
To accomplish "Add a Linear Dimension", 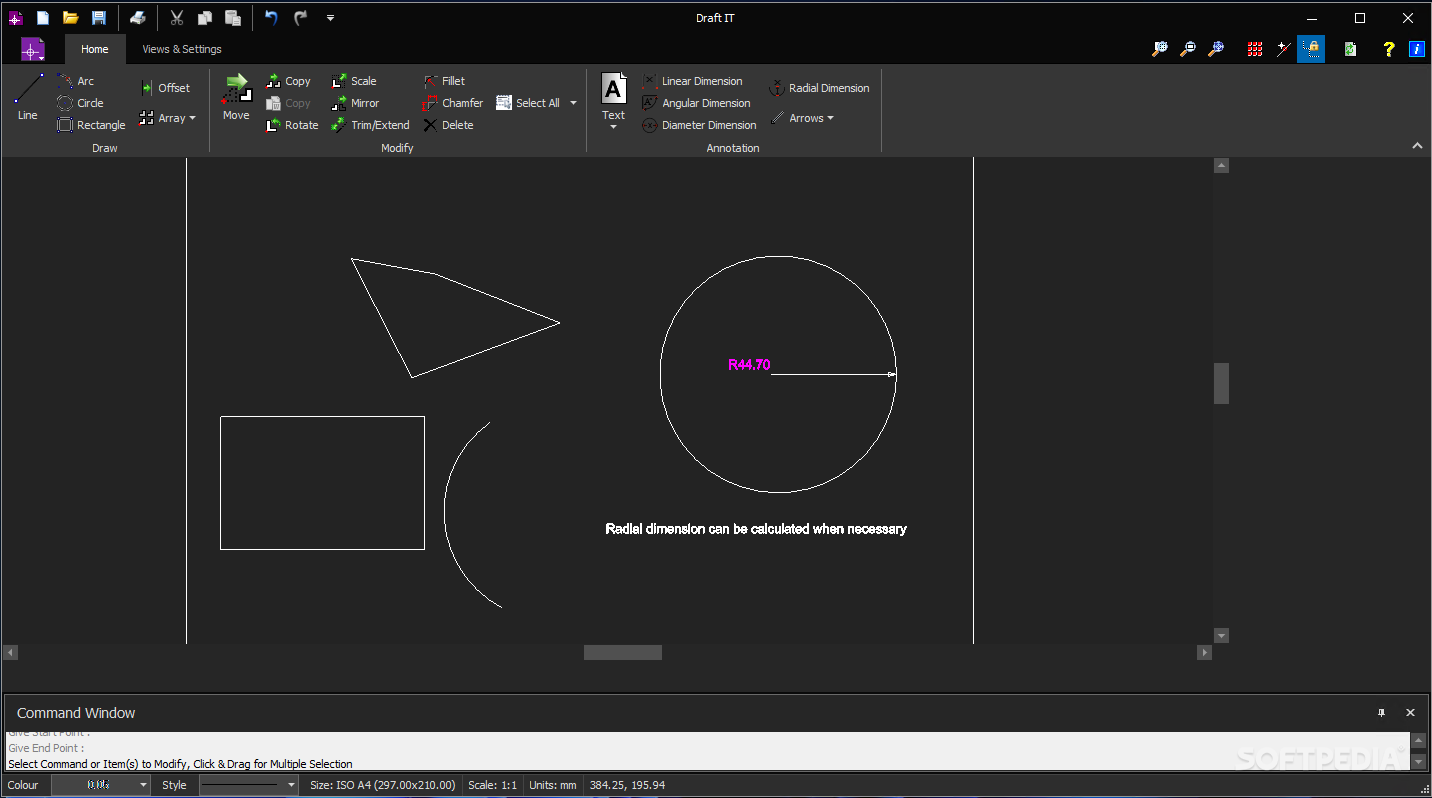I will [693, 81].
